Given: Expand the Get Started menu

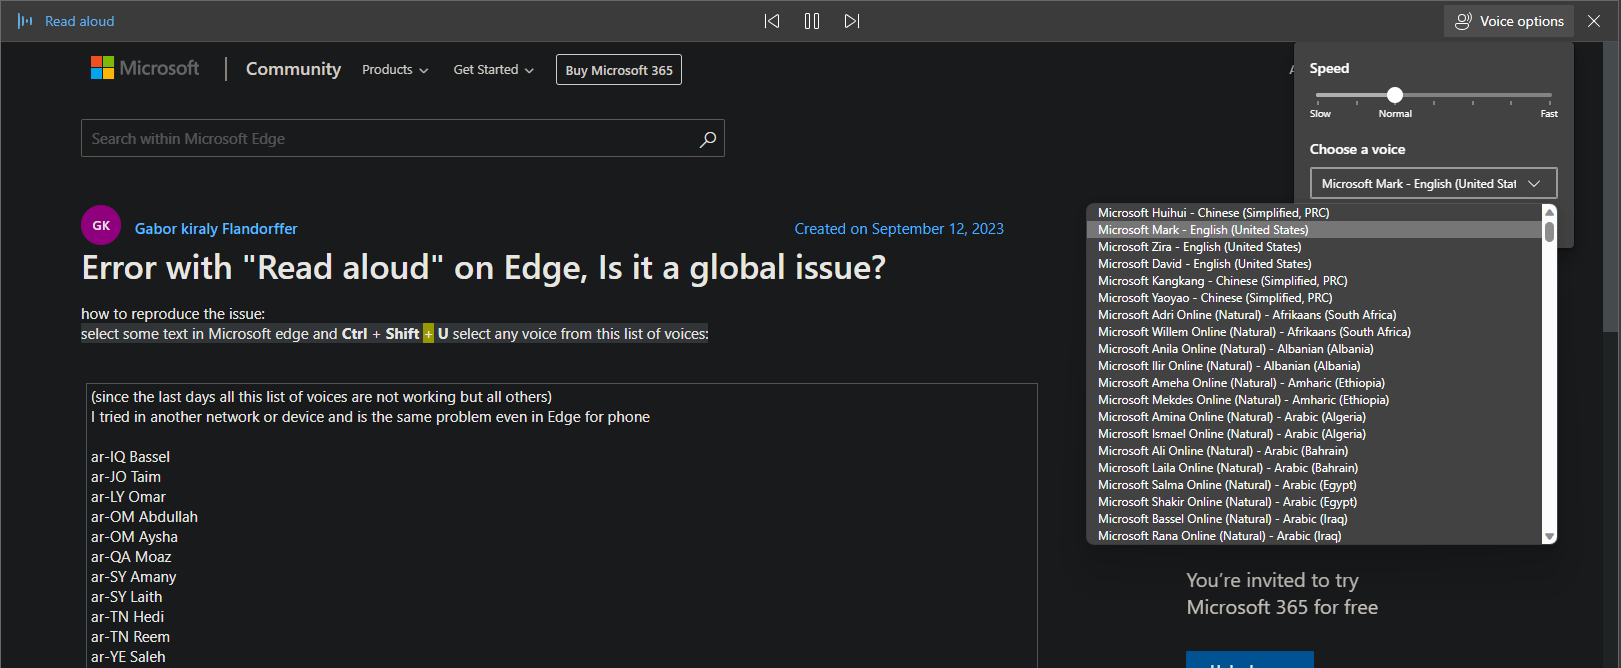Looking at the screenshot, I should (x=494, y=70).
